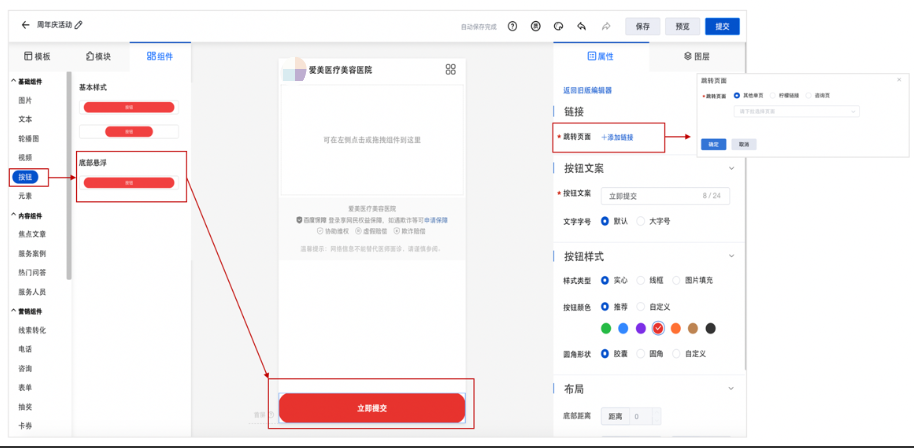Image resolution: width=914 pixels, height=448 pixels.
Task: Pick the orange color swatch
Action: point(676,329)
